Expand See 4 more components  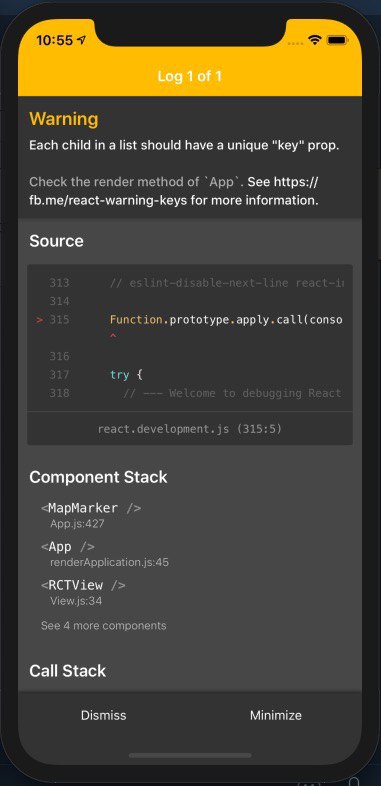pyautogui.click(x=104, y=626)
